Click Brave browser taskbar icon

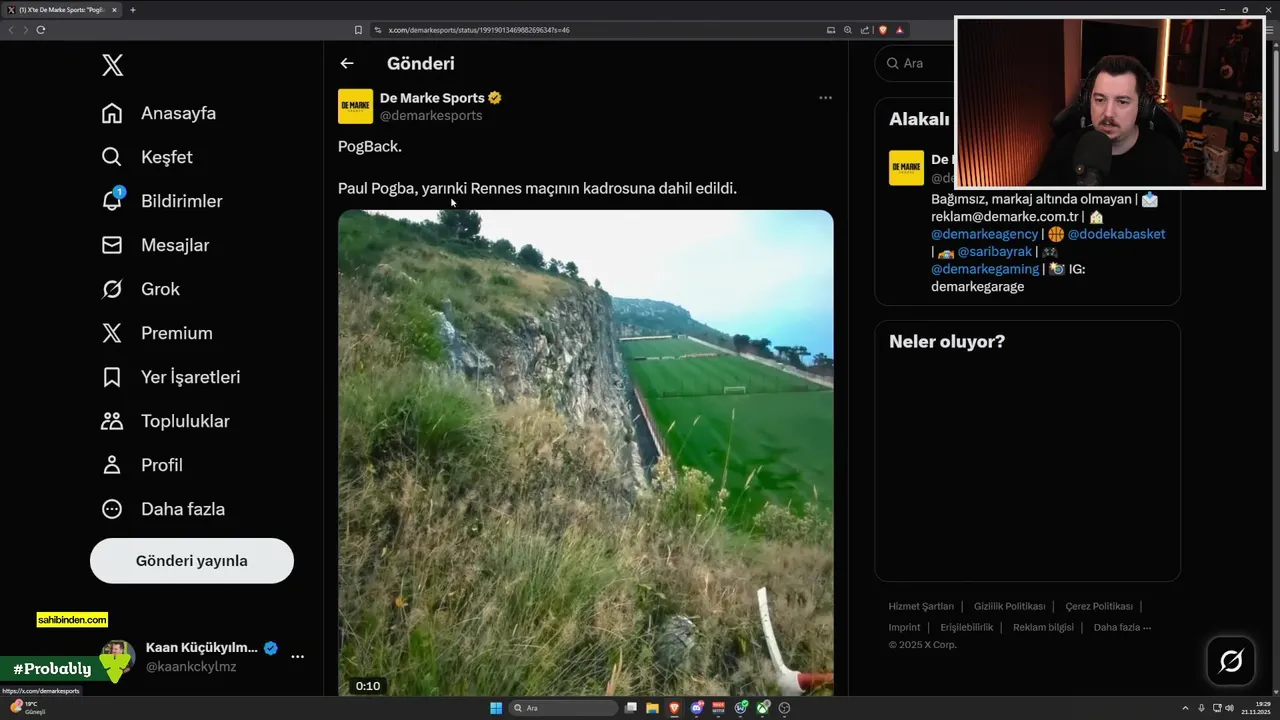[674, 708]
